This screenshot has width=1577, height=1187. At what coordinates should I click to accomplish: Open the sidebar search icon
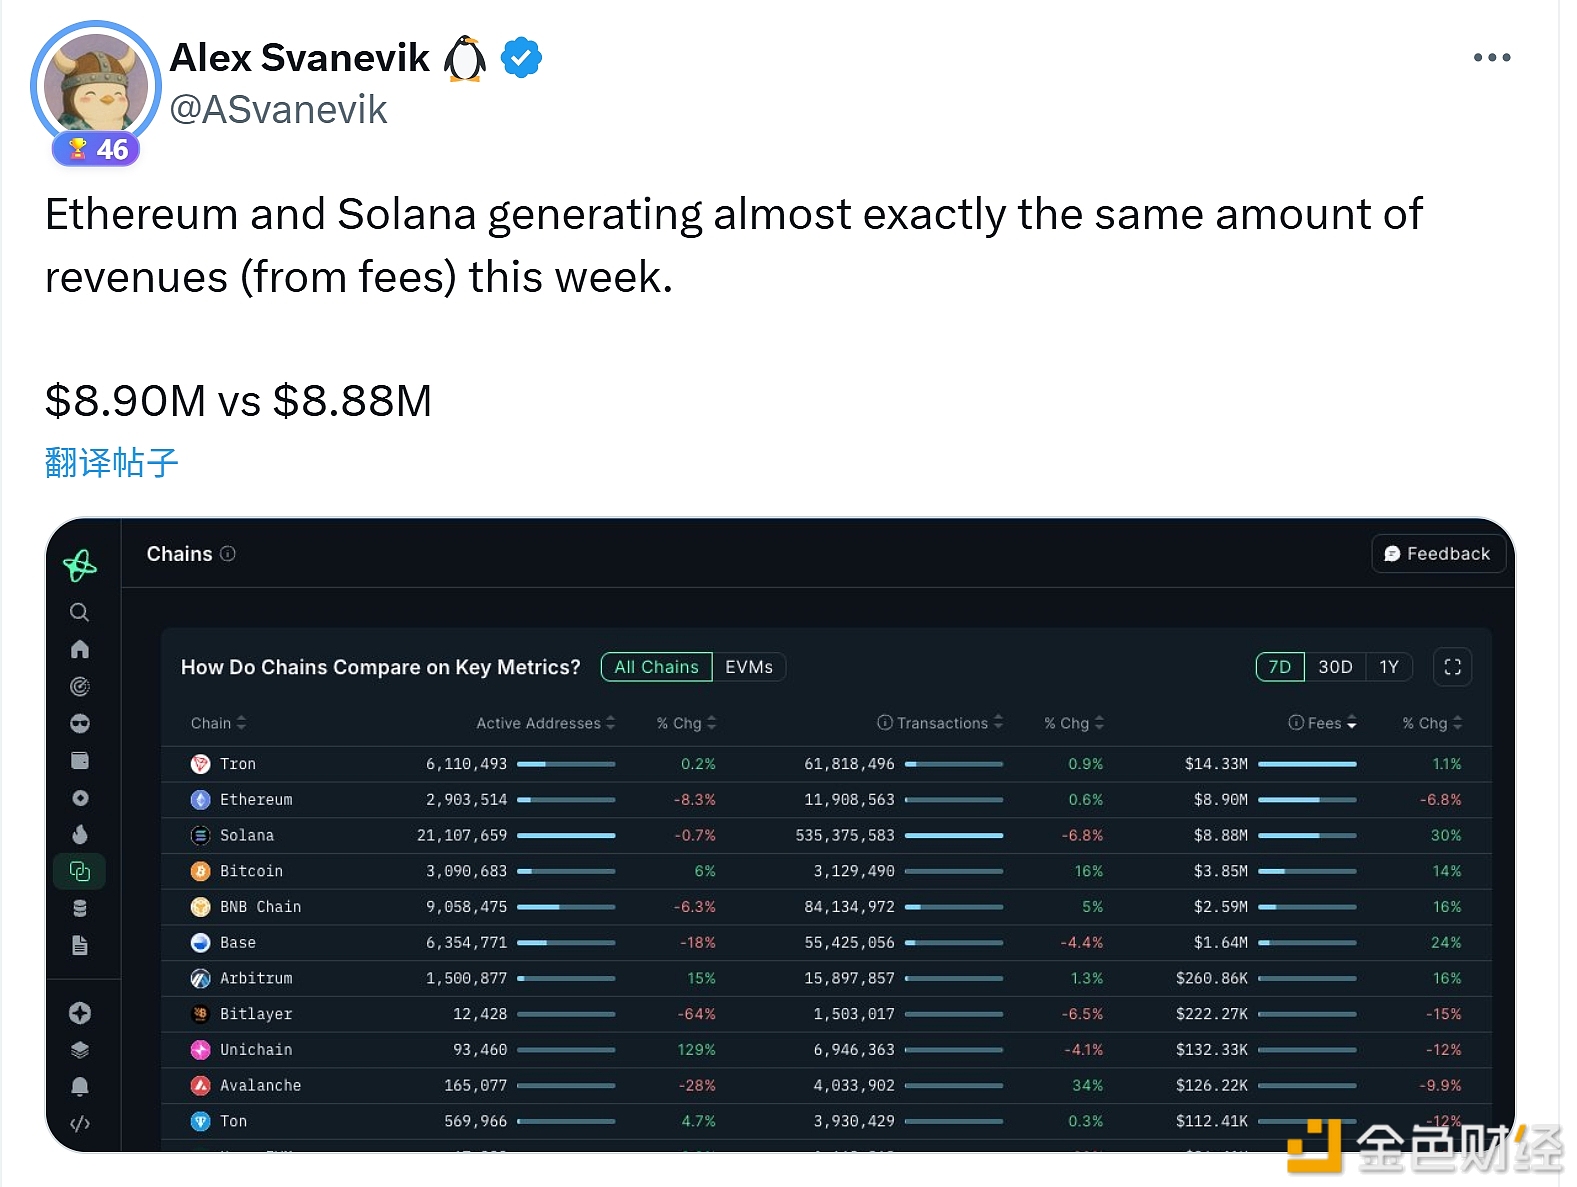pyautogui.click(x=80, y=612)
